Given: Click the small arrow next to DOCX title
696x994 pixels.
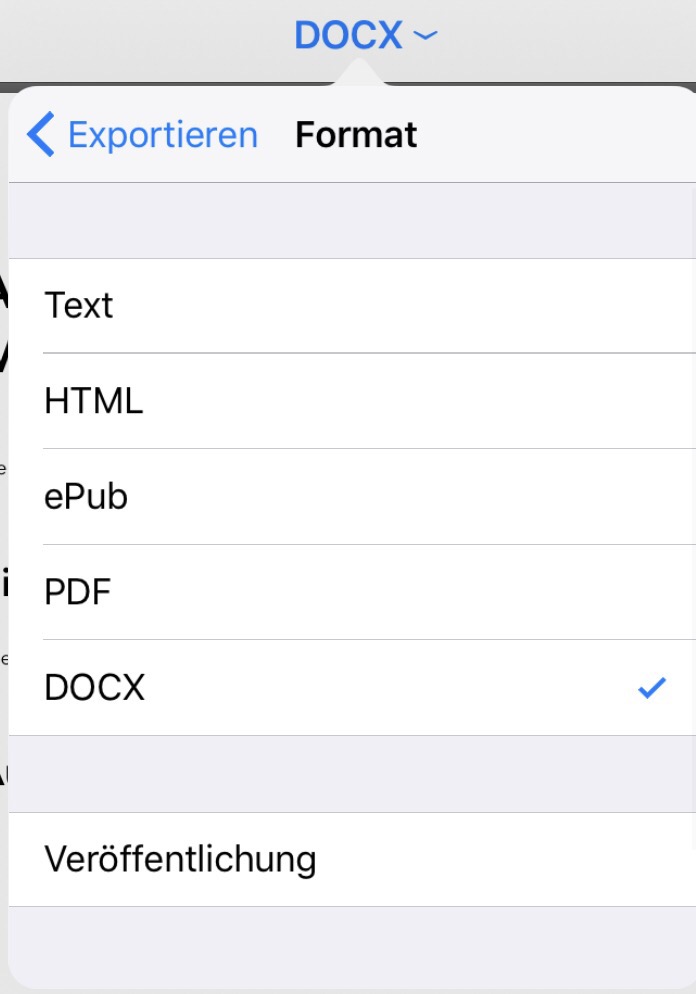Looking at the screenshot, I should (x=425, y=37).
